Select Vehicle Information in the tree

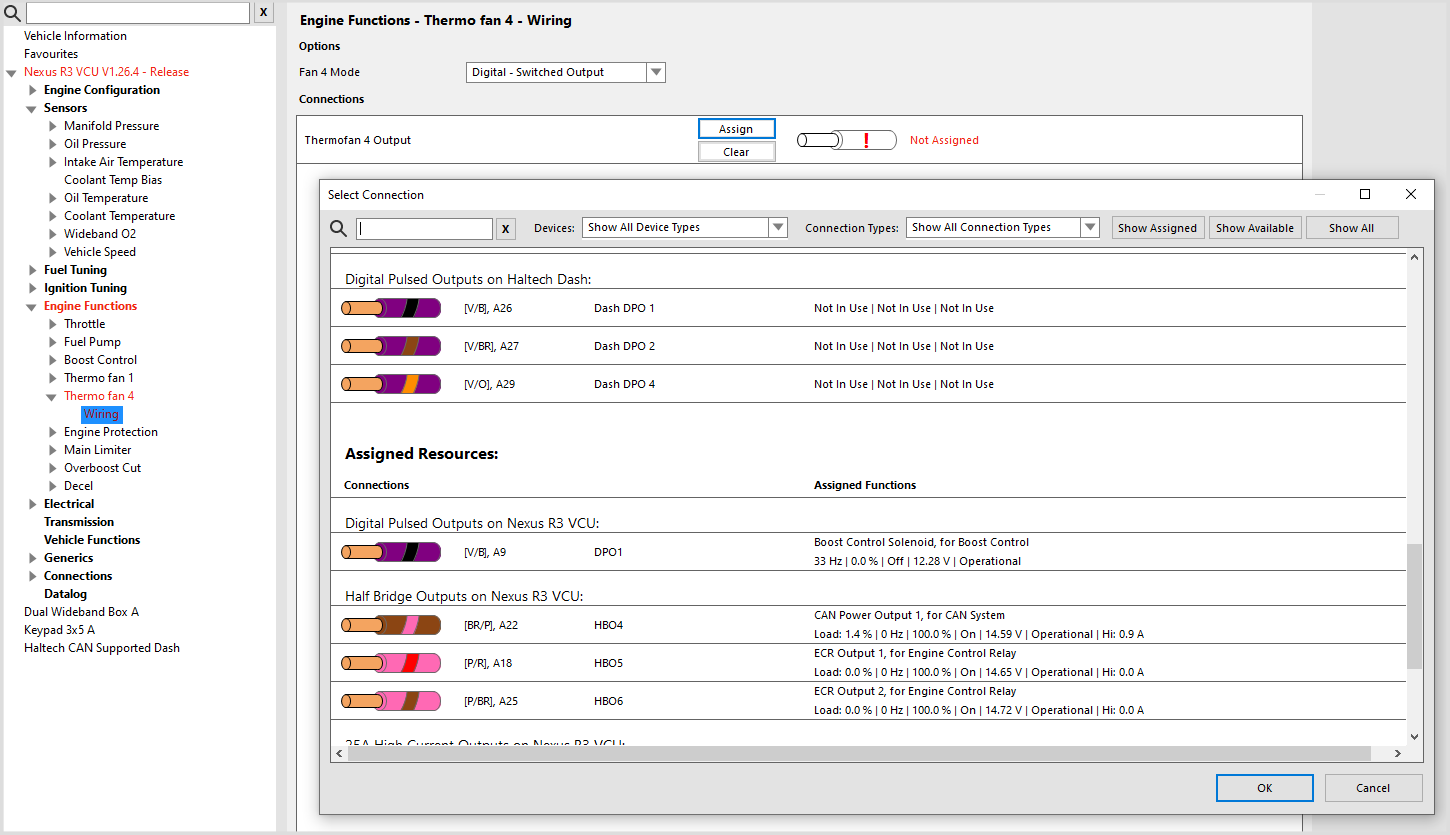click(x=75, y=36)
